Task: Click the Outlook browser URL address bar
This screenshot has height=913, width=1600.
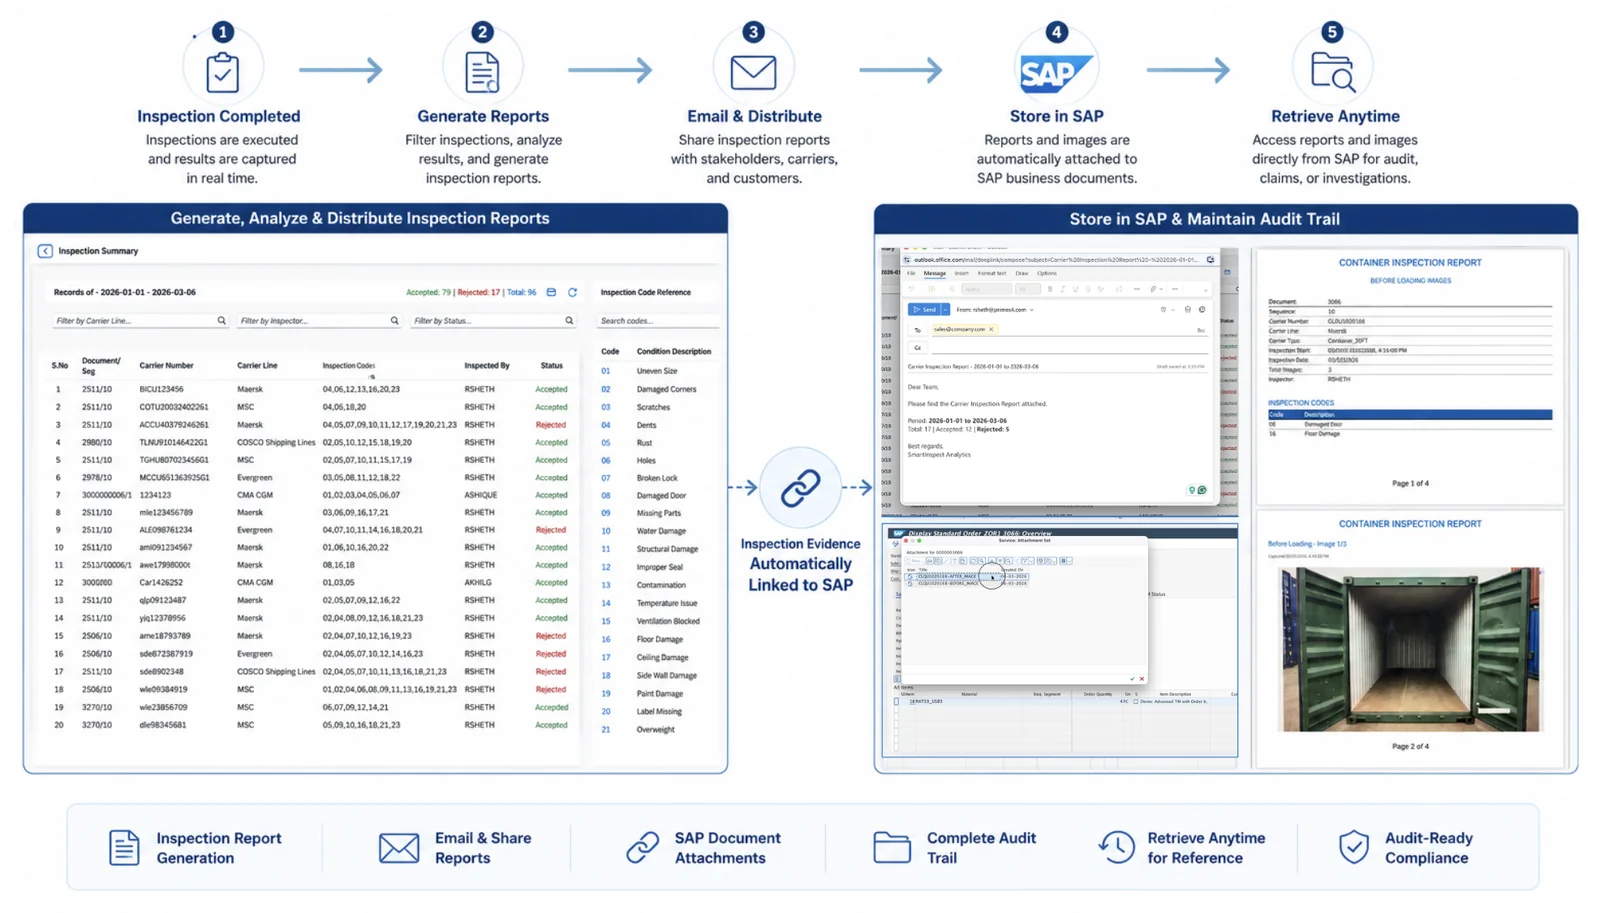Action: pos(1055,260)
